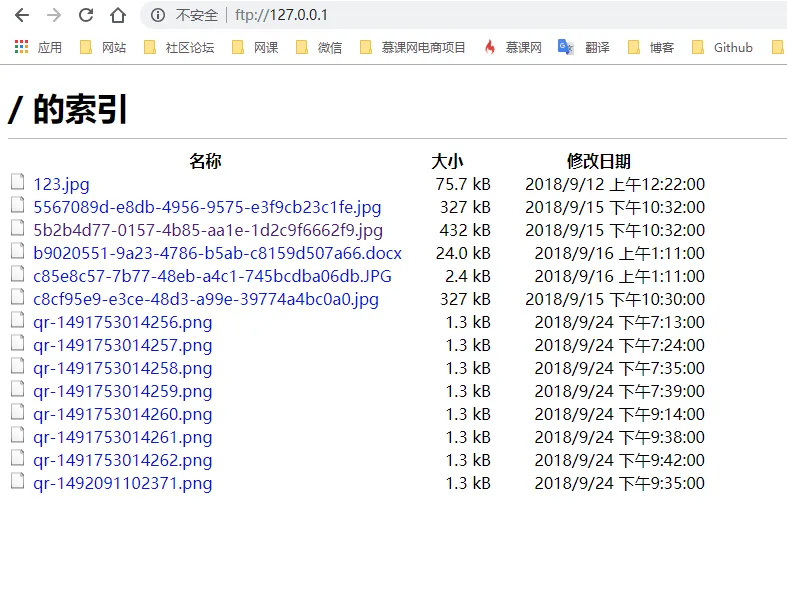Viewport: 787px width, 594px height.
Task: Click file icon beside 5b2b4d77 jpg file
Action: coord(18,228)
